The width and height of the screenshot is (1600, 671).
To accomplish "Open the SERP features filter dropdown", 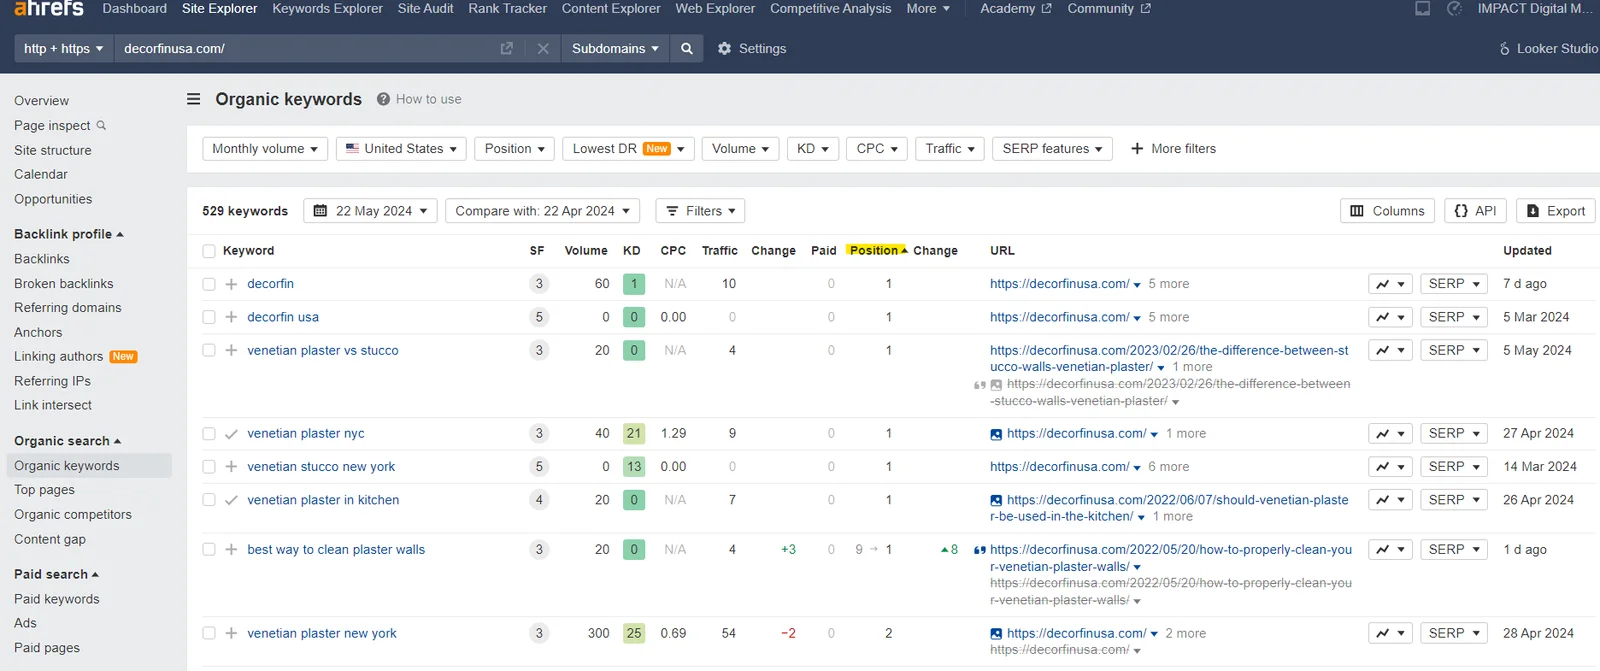I will pos(1052,149).
